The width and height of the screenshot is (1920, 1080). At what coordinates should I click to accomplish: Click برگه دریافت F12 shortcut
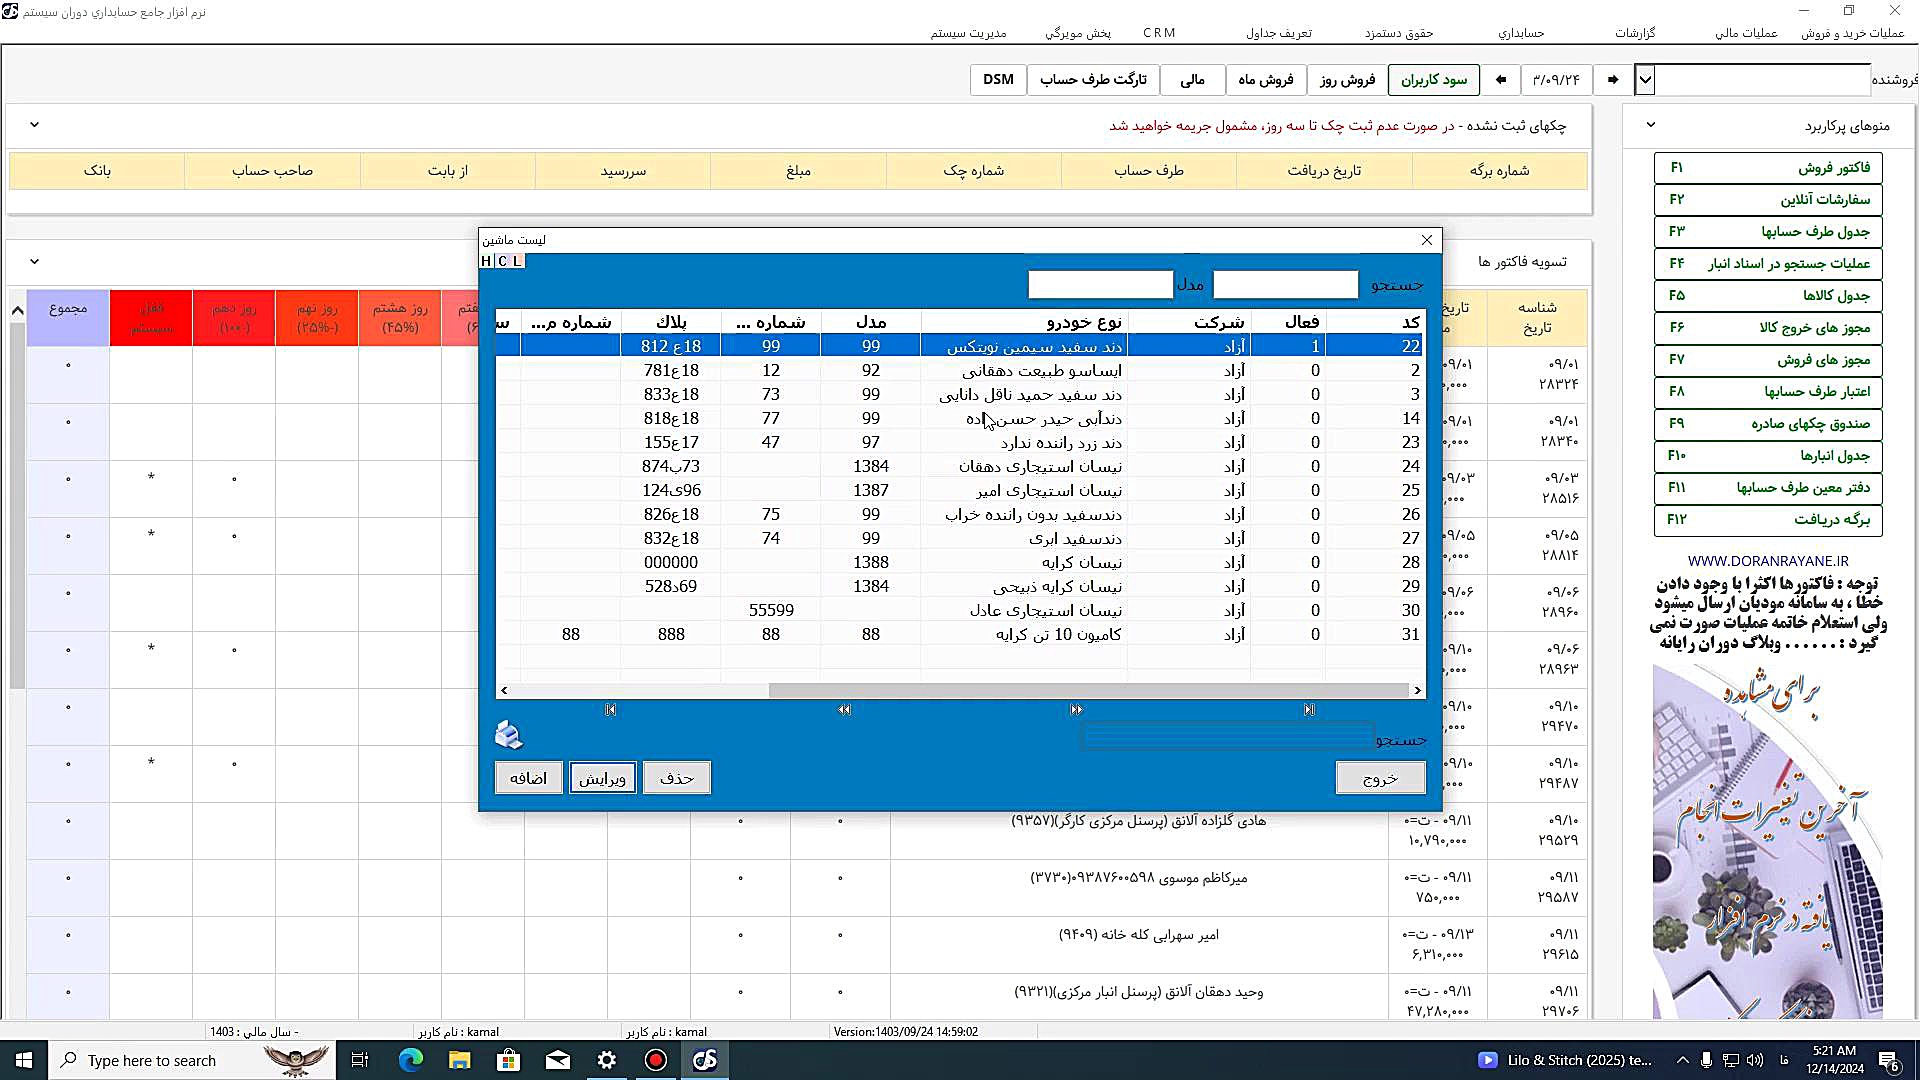[x=1768, y=520]
